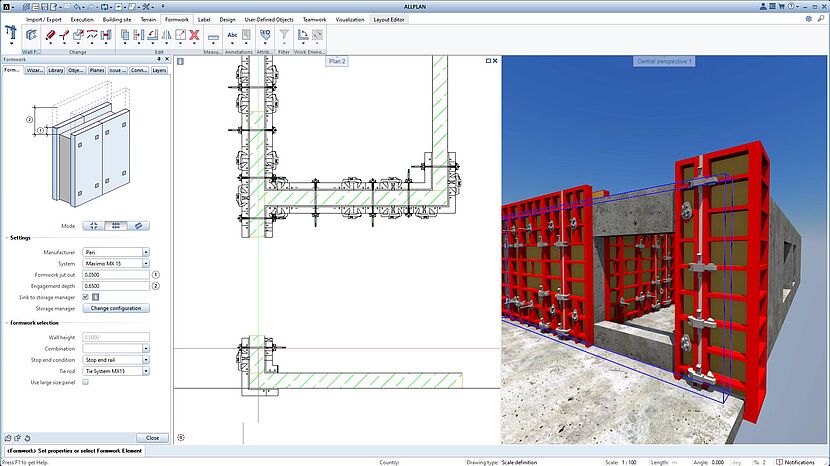The height and width of the screenshot is (466, 830).
Task: Toggle Link to storage manager checkbox
Action: click(x=86, y=297)
